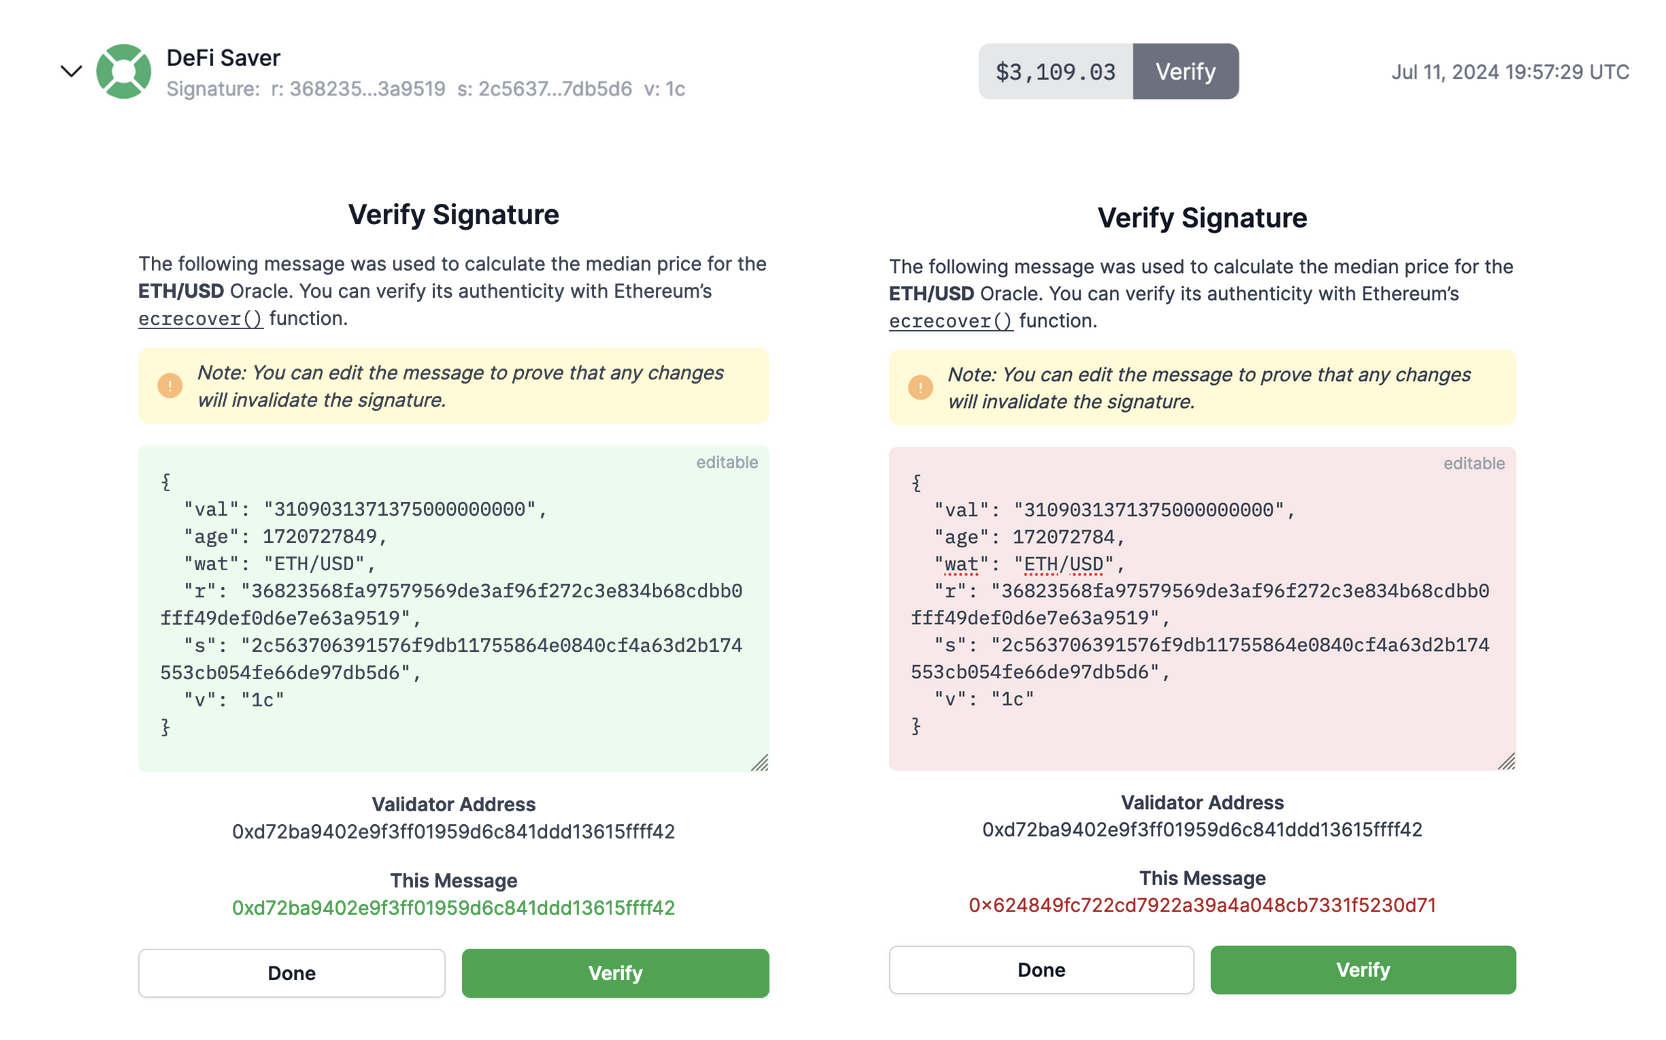Viewport: 1666px width, 1040px height.
Task: Open ecrecover() link in right panel
Action: click(x=950, y=321)
